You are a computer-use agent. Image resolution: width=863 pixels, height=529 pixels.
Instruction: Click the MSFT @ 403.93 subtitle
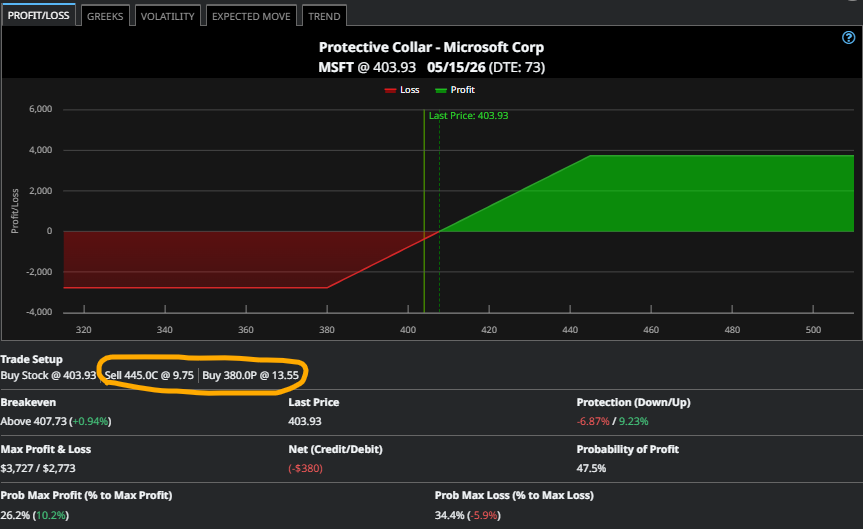pyautogui.click(x=367, y=67)
